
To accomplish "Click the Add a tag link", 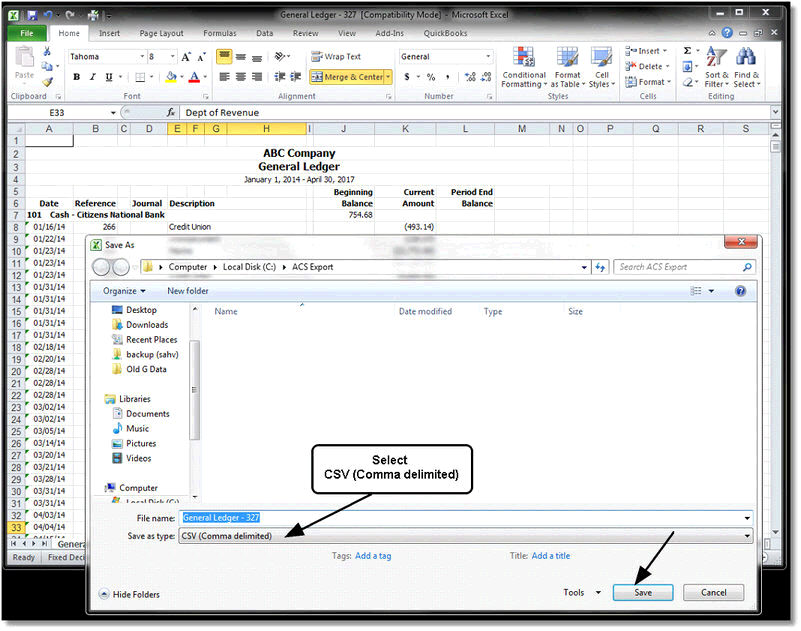I will tap(373, 556).
